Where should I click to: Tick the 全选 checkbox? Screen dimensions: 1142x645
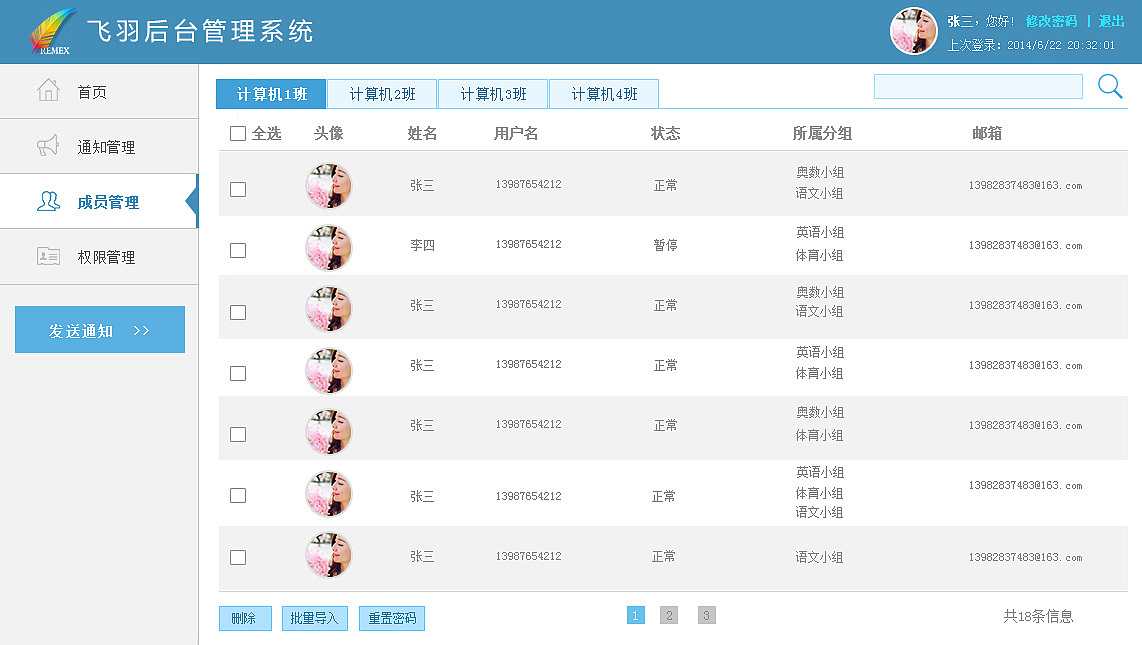pyautogui.click(x=237, y=133)
